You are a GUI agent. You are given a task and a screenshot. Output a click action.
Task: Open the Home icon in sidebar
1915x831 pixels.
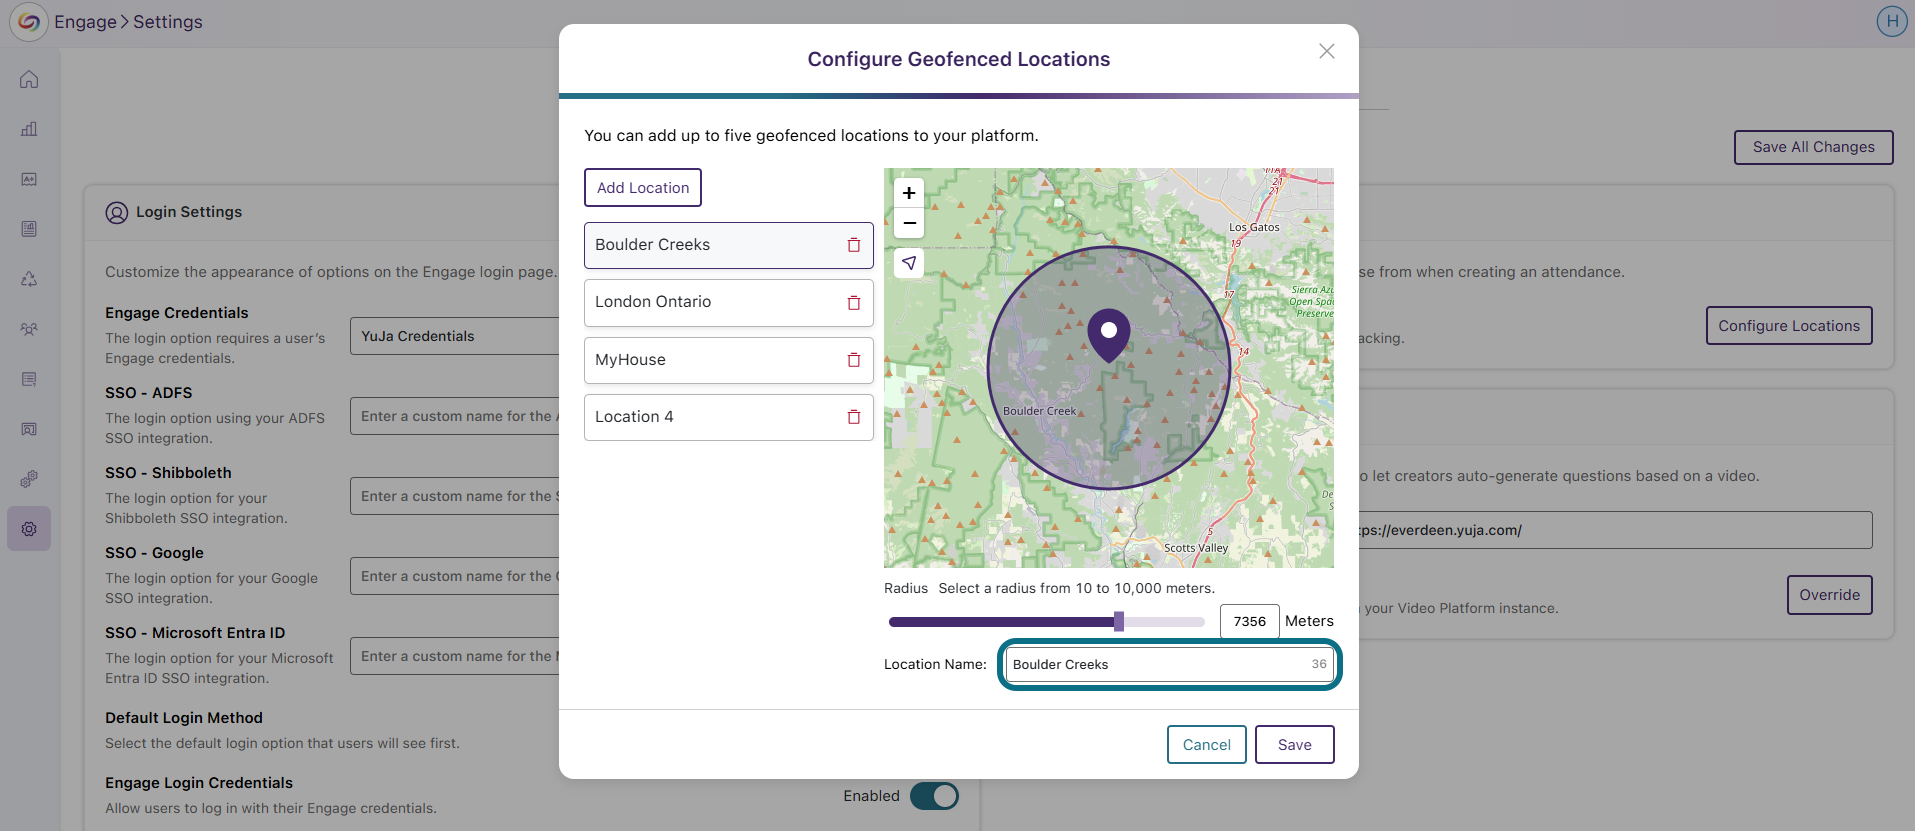(x=29, y=79)
